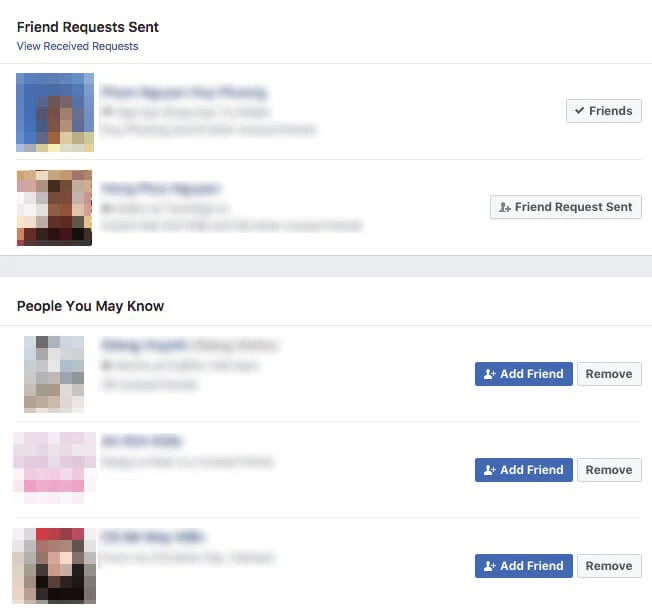652x608 pixels.
Task: Remove the second suggested person
Action: [609, 470]
